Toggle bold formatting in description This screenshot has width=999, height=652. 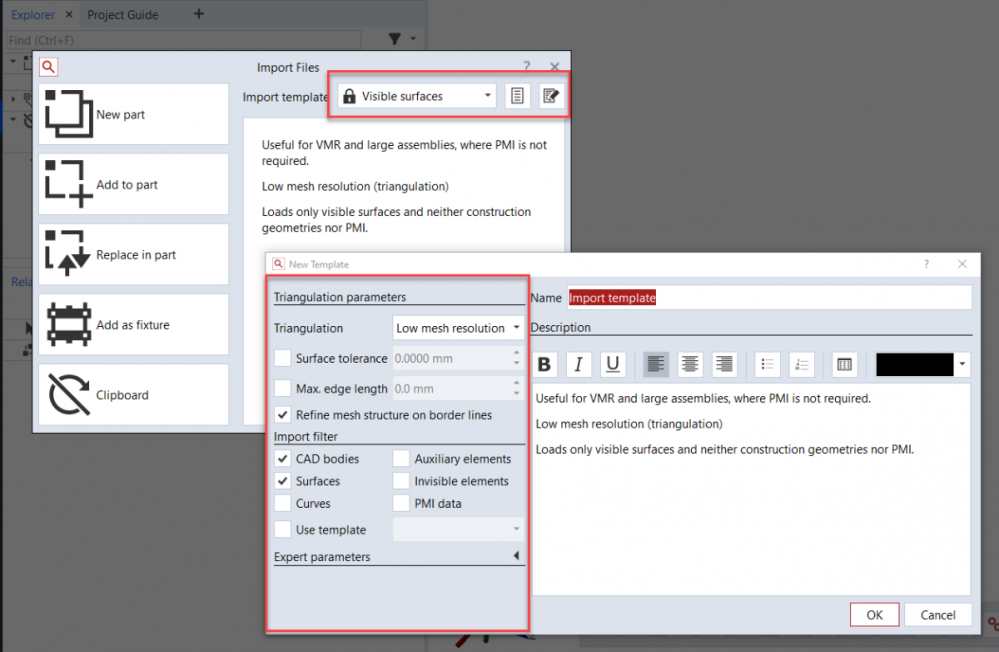[545, 364]
